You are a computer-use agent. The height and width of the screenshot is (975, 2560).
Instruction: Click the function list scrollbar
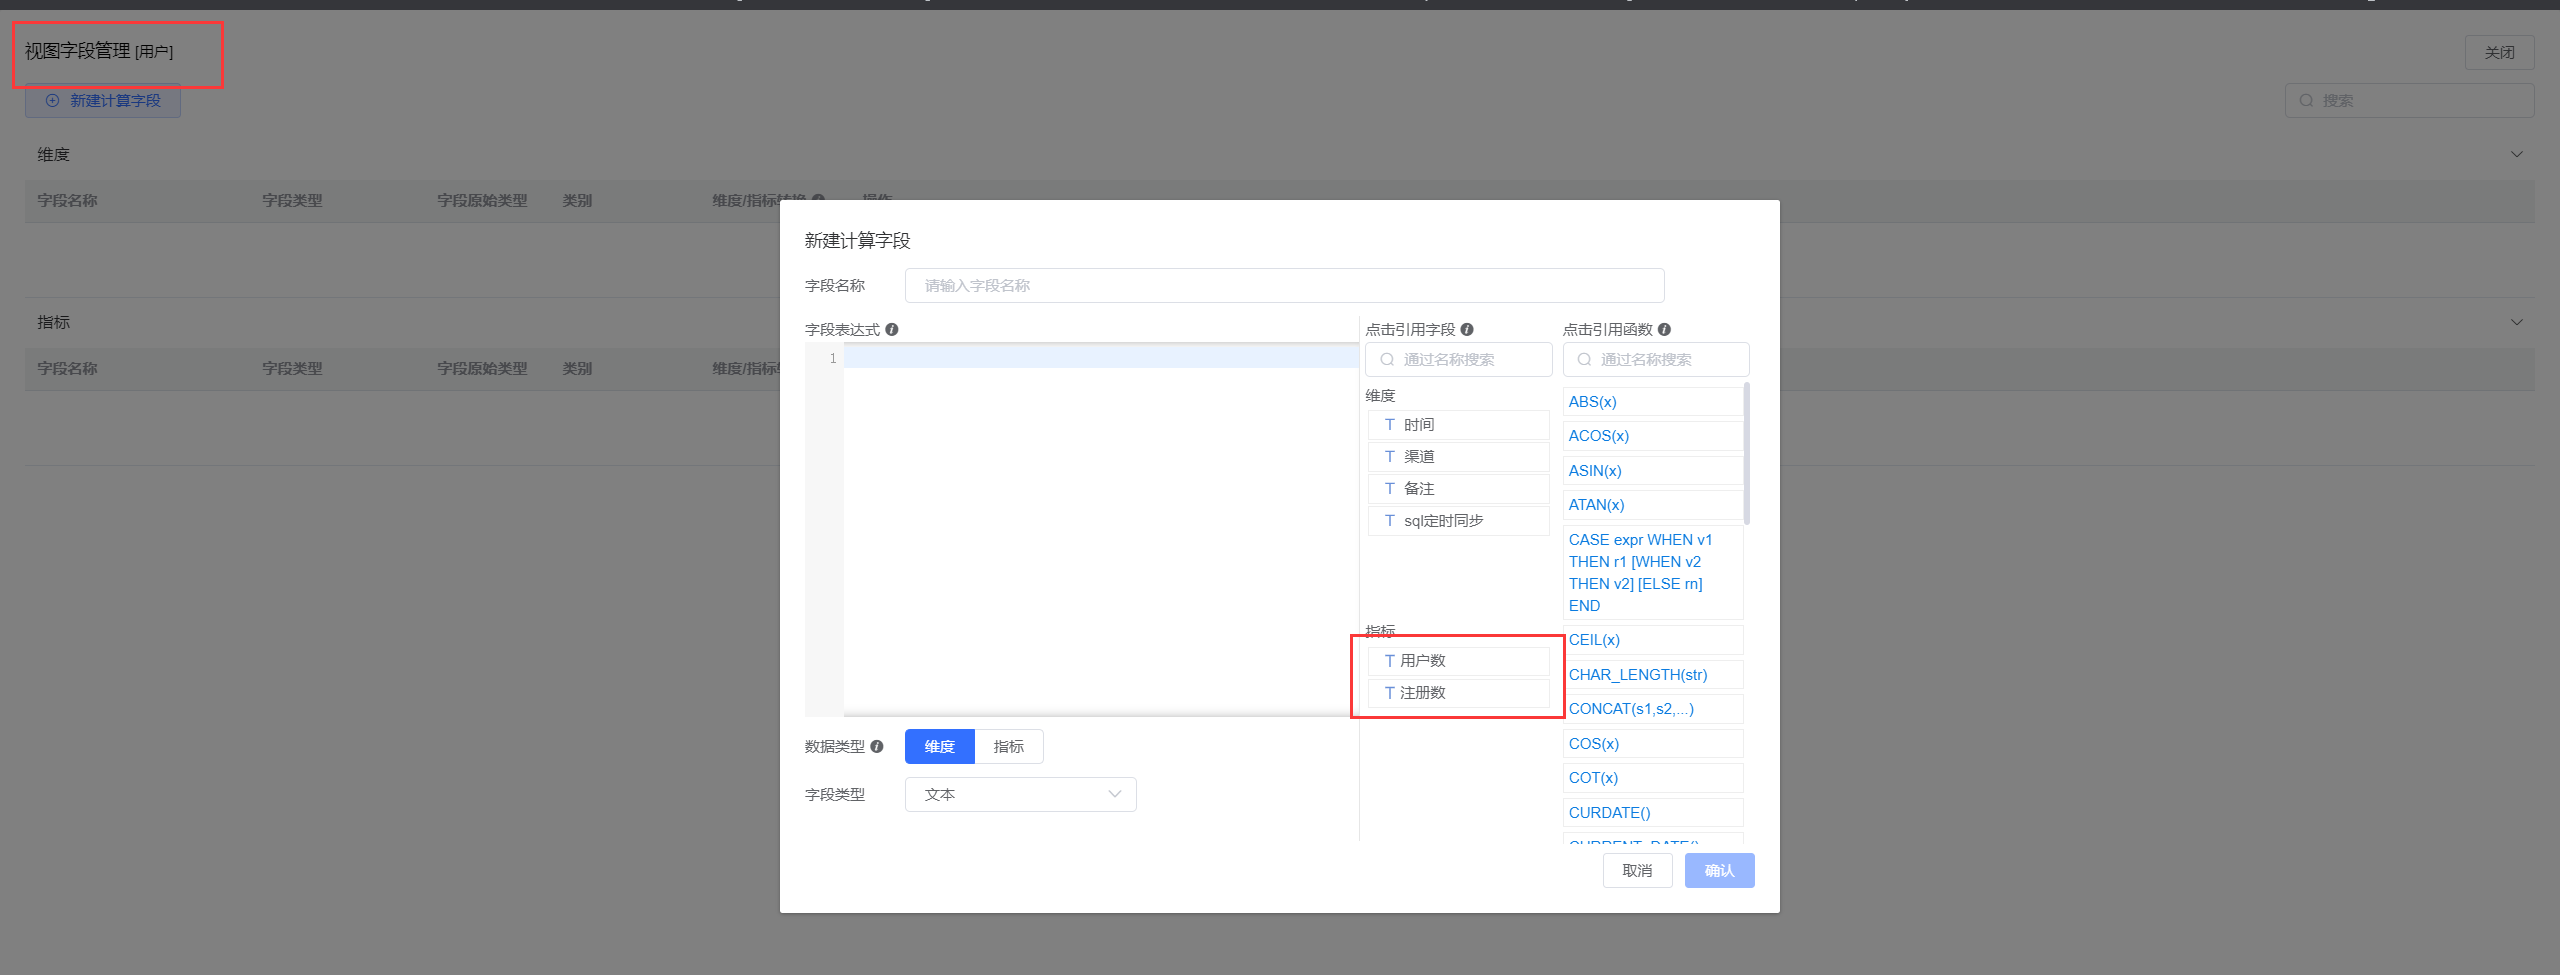1747,453
